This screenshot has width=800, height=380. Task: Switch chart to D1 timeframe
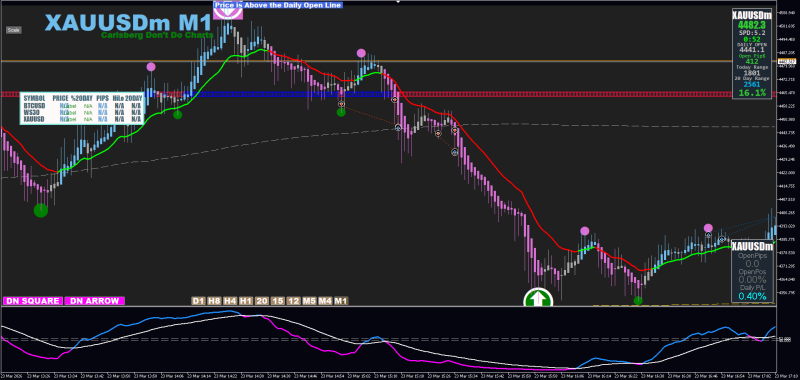click(198, 301)
